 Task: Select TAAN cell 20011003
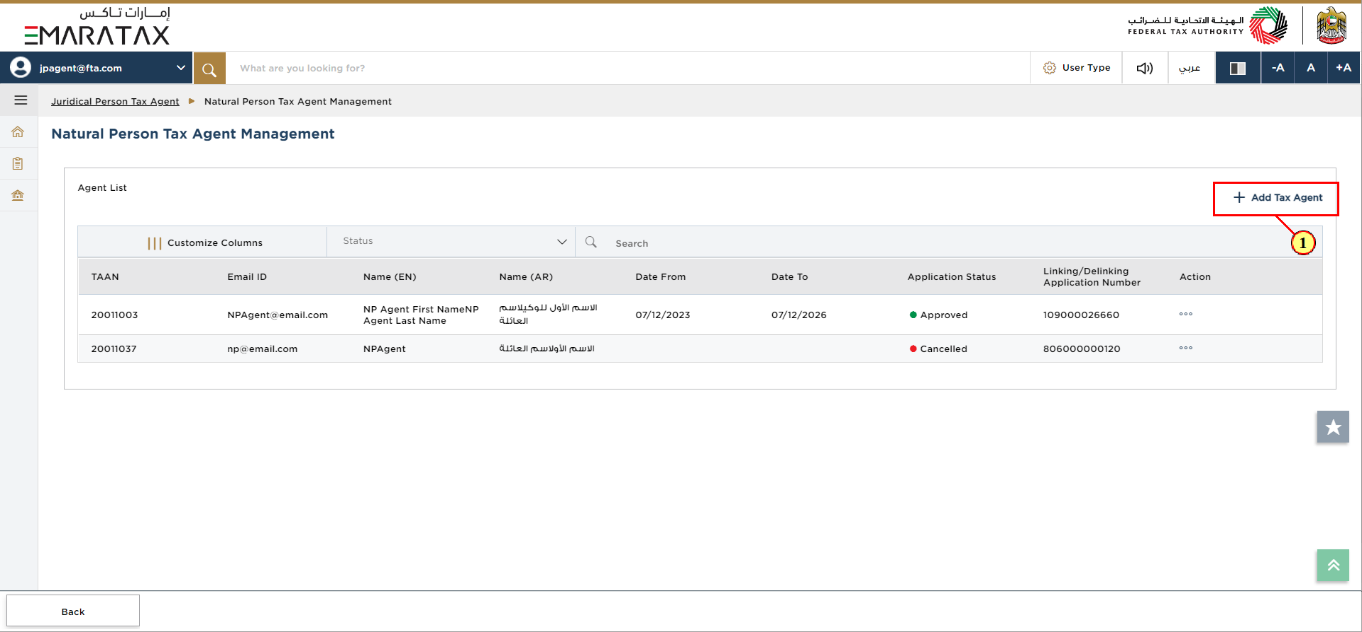(114, 315)
